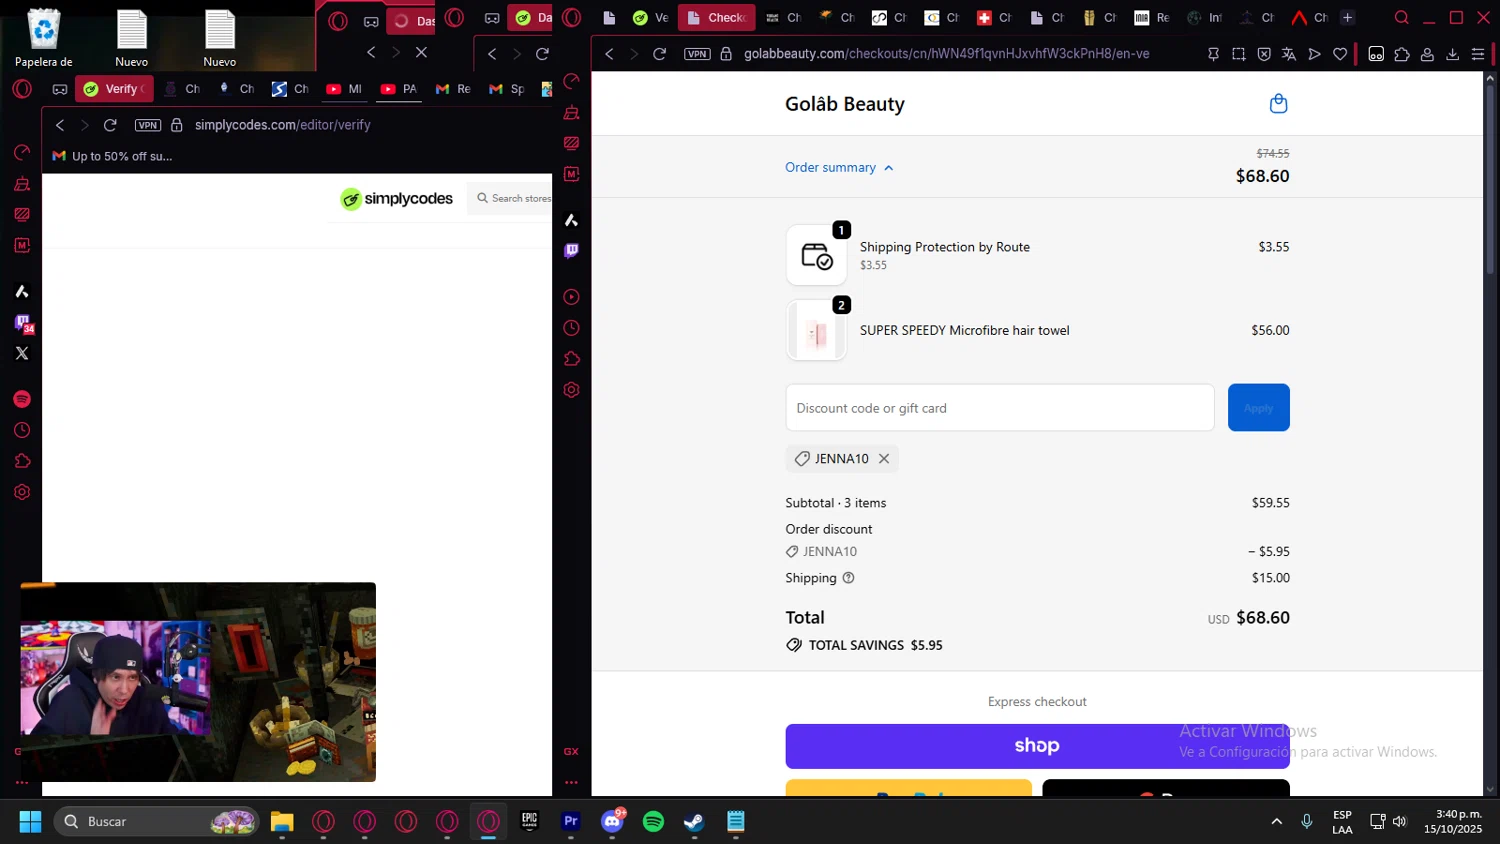
Task: Click the Shipping Protection by Route thumbnail
Action: pyautogui.click(x=816, y=255)
